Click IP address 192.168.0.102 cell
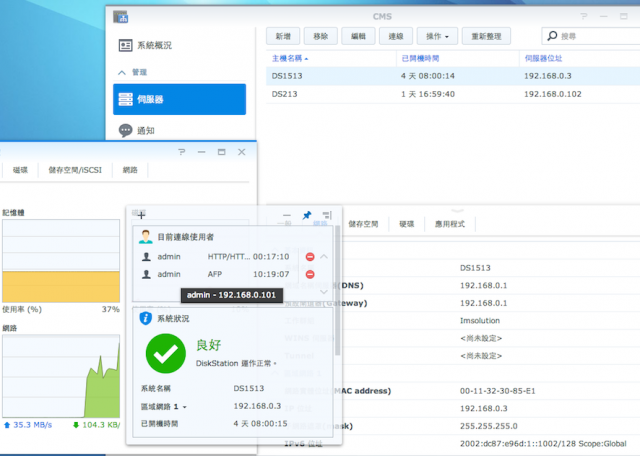This screenshot has height=456, width=640. 553,94
